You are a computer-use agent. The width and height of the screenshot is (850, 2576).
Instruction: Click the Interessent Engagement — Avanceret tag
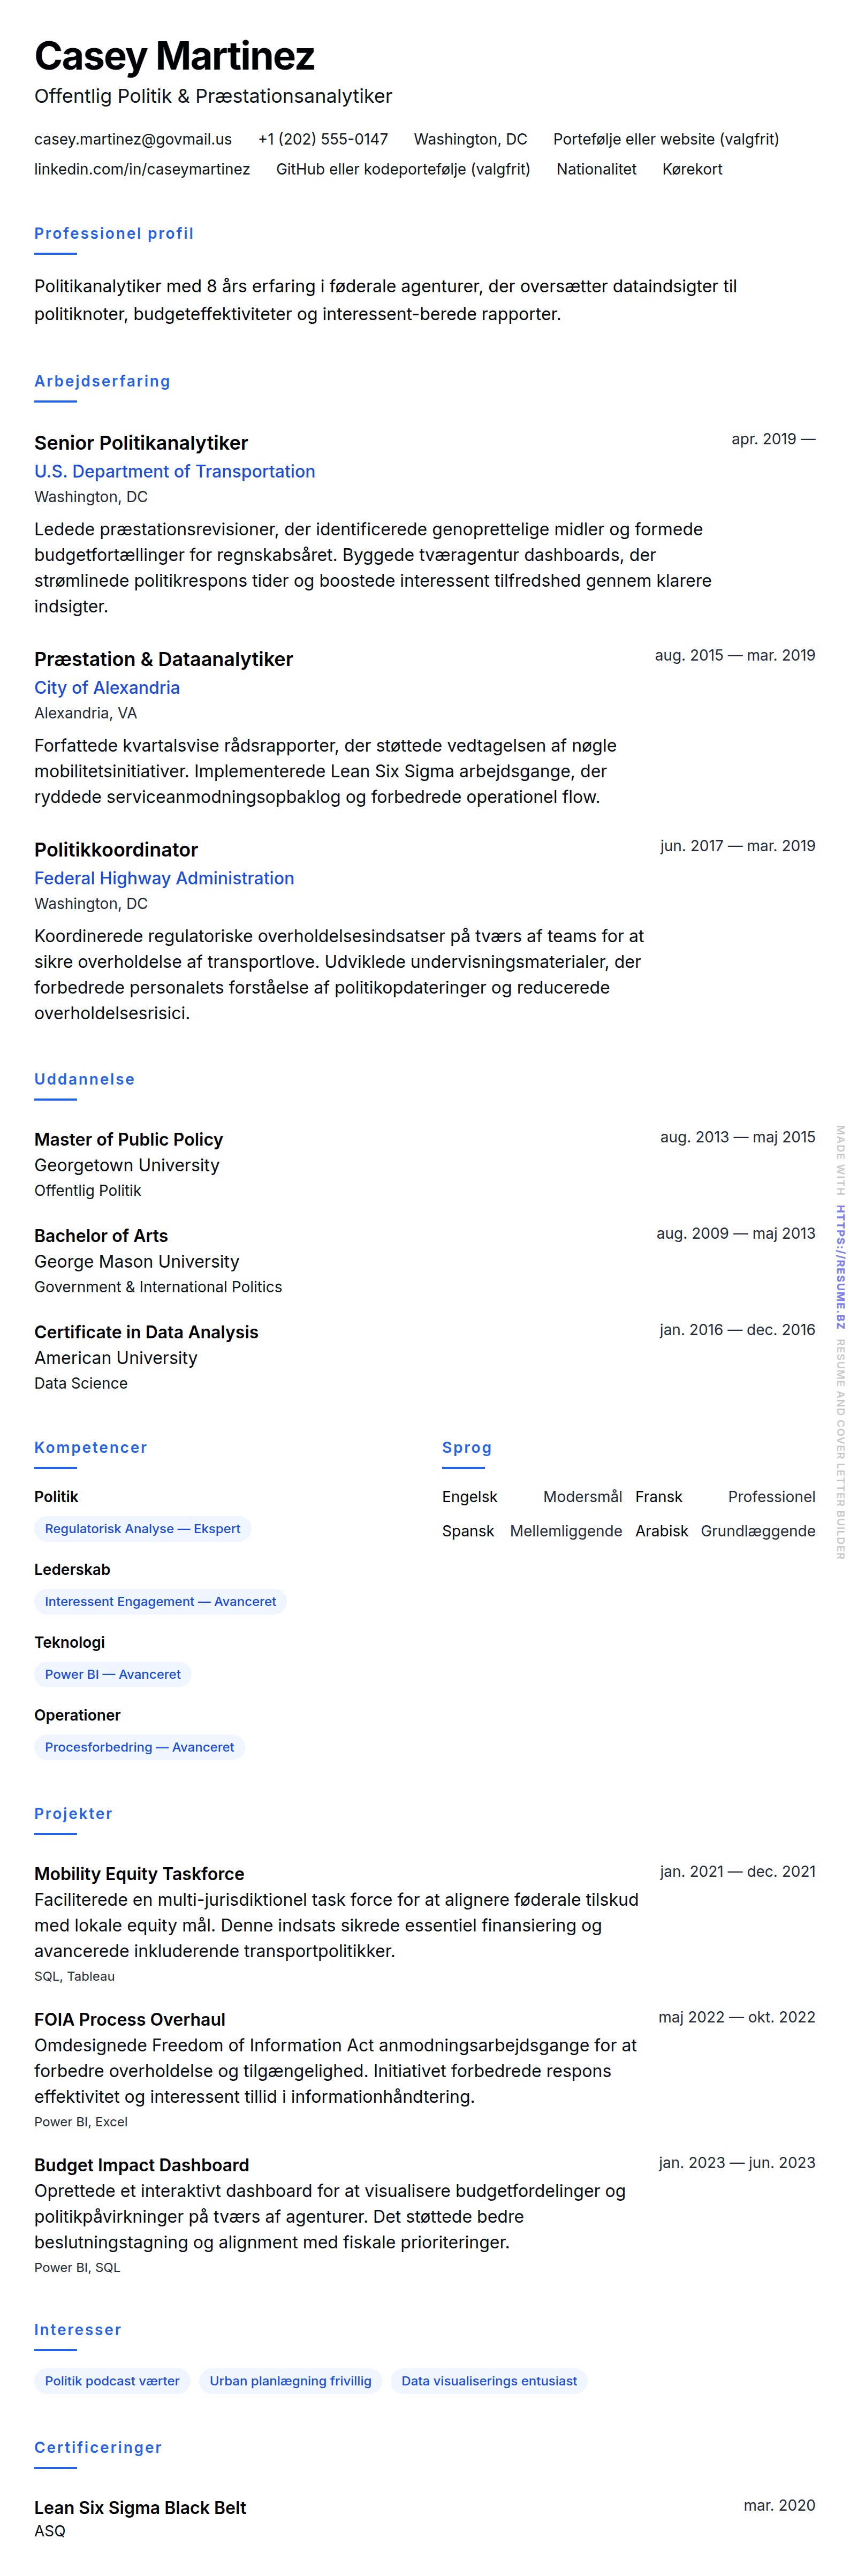[160, 1601]
